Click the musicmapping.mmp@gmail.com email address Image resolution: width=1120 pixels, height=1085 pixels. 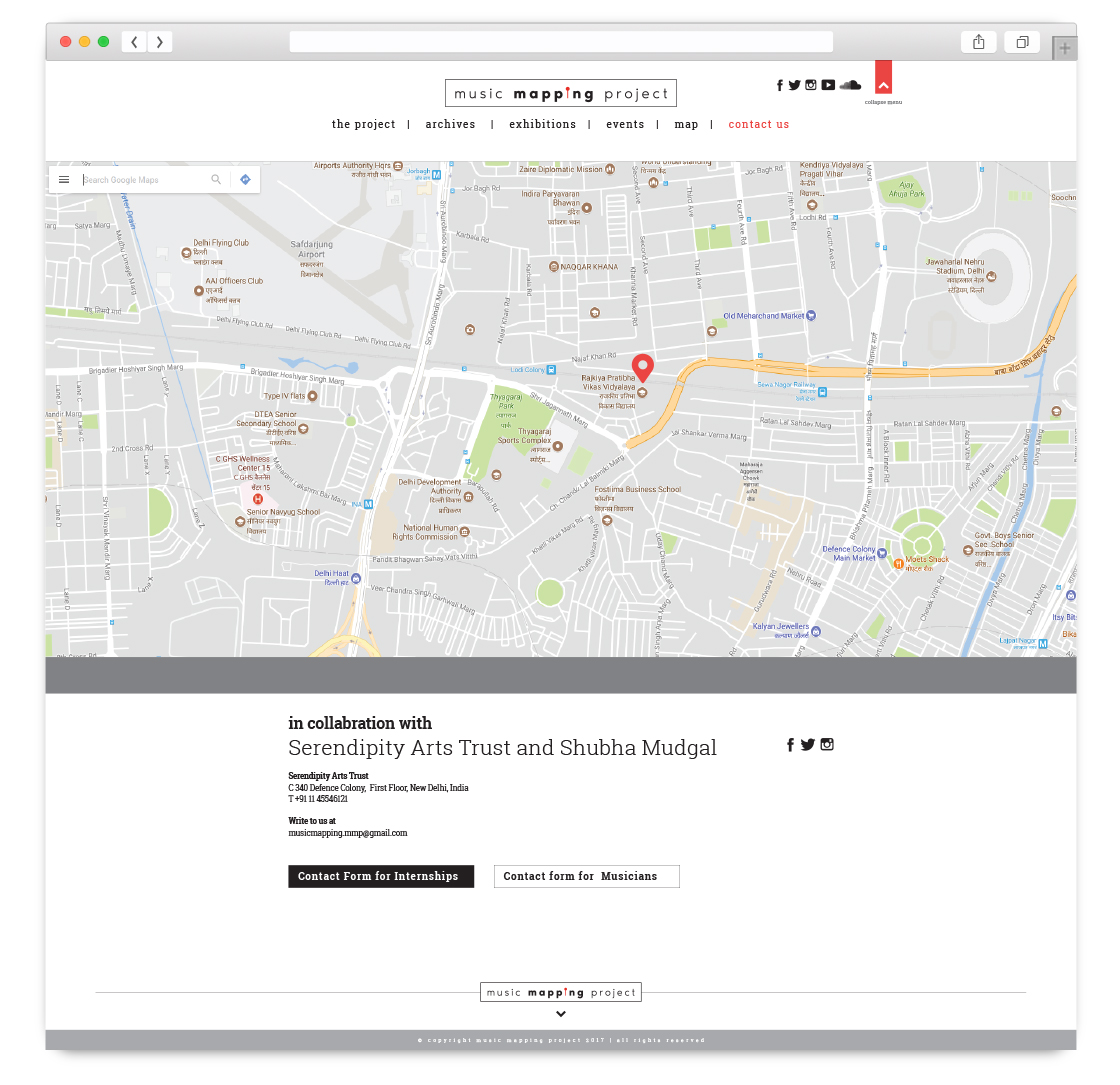point(348,833)
